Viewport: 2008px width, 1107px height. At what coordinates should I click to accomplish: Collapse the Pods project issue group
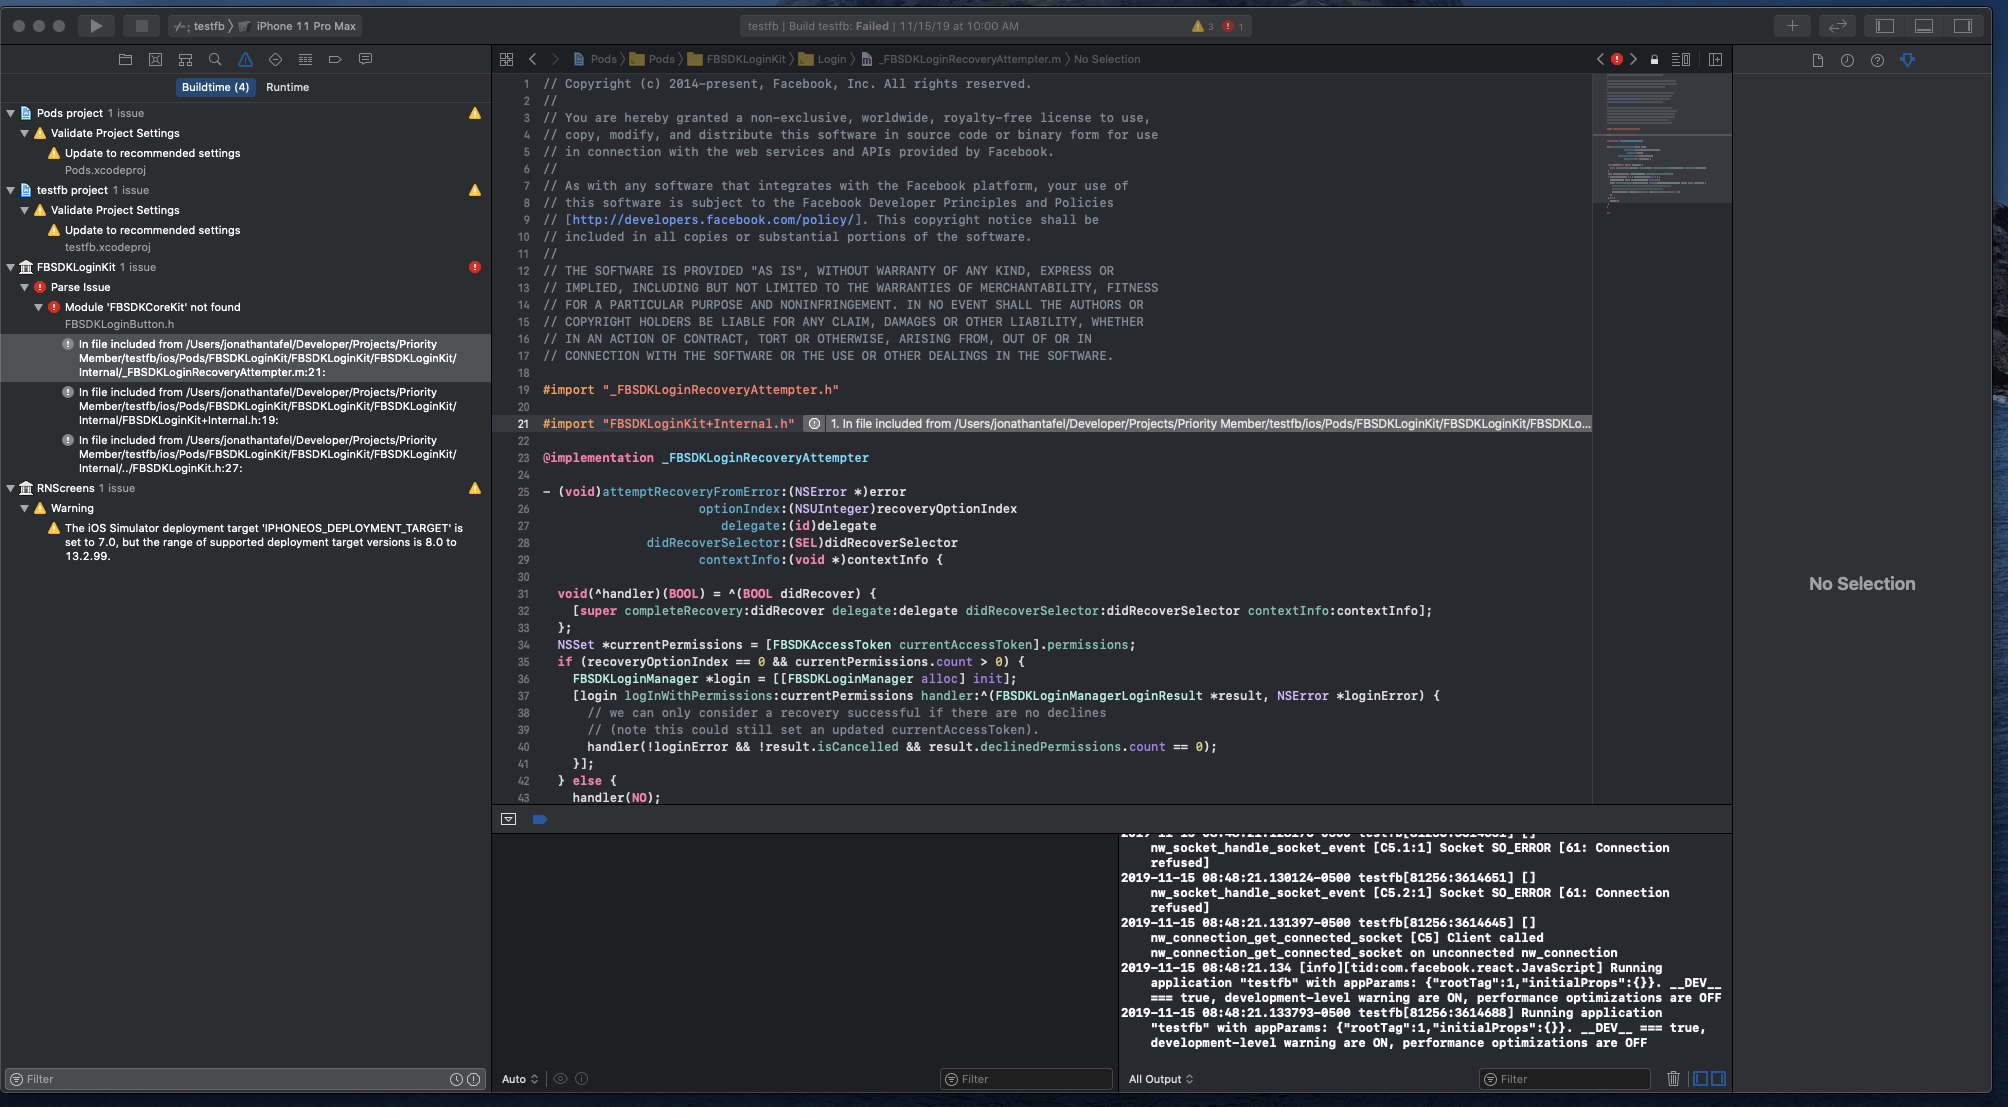click(x=9, y=113)
